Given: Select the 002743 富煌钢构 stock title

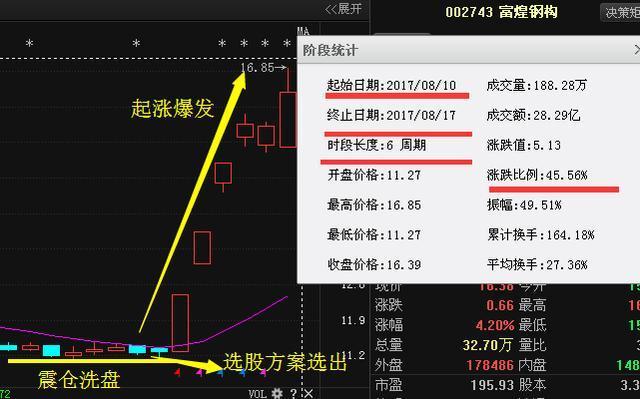Looking at the screenshot, I should click(501, 12).
